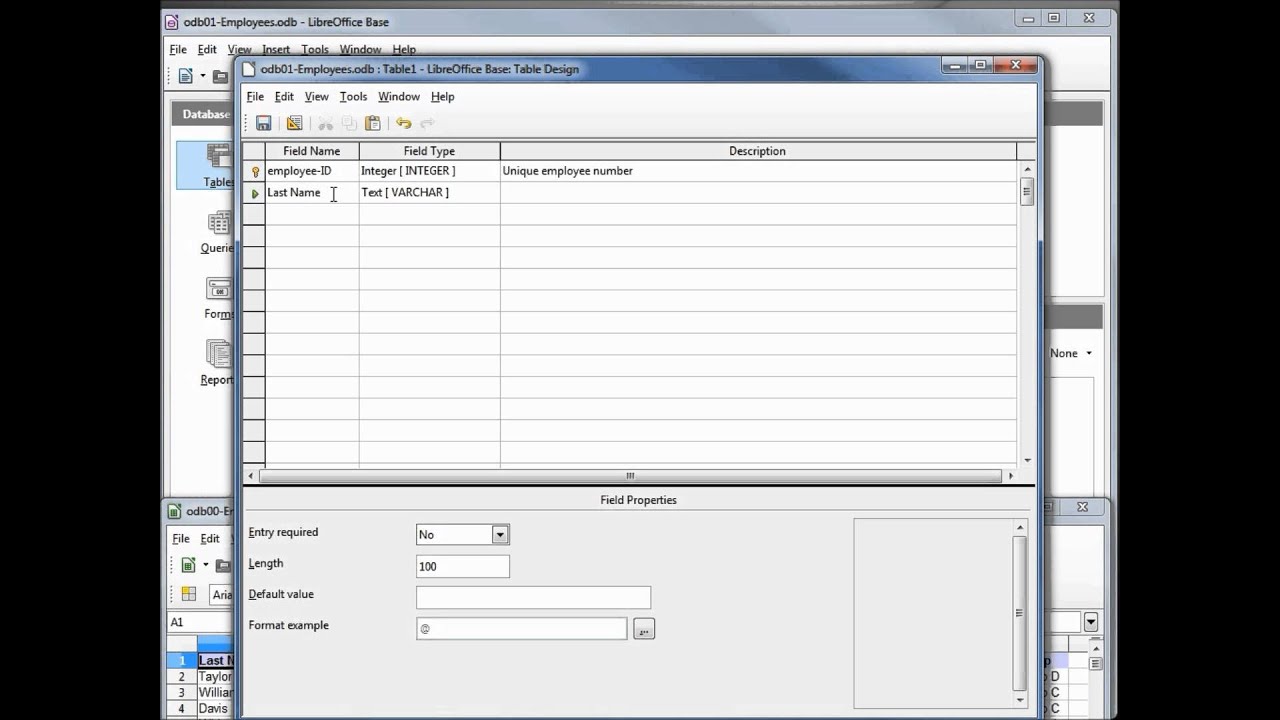Click the Length input field

pos(463,566)
